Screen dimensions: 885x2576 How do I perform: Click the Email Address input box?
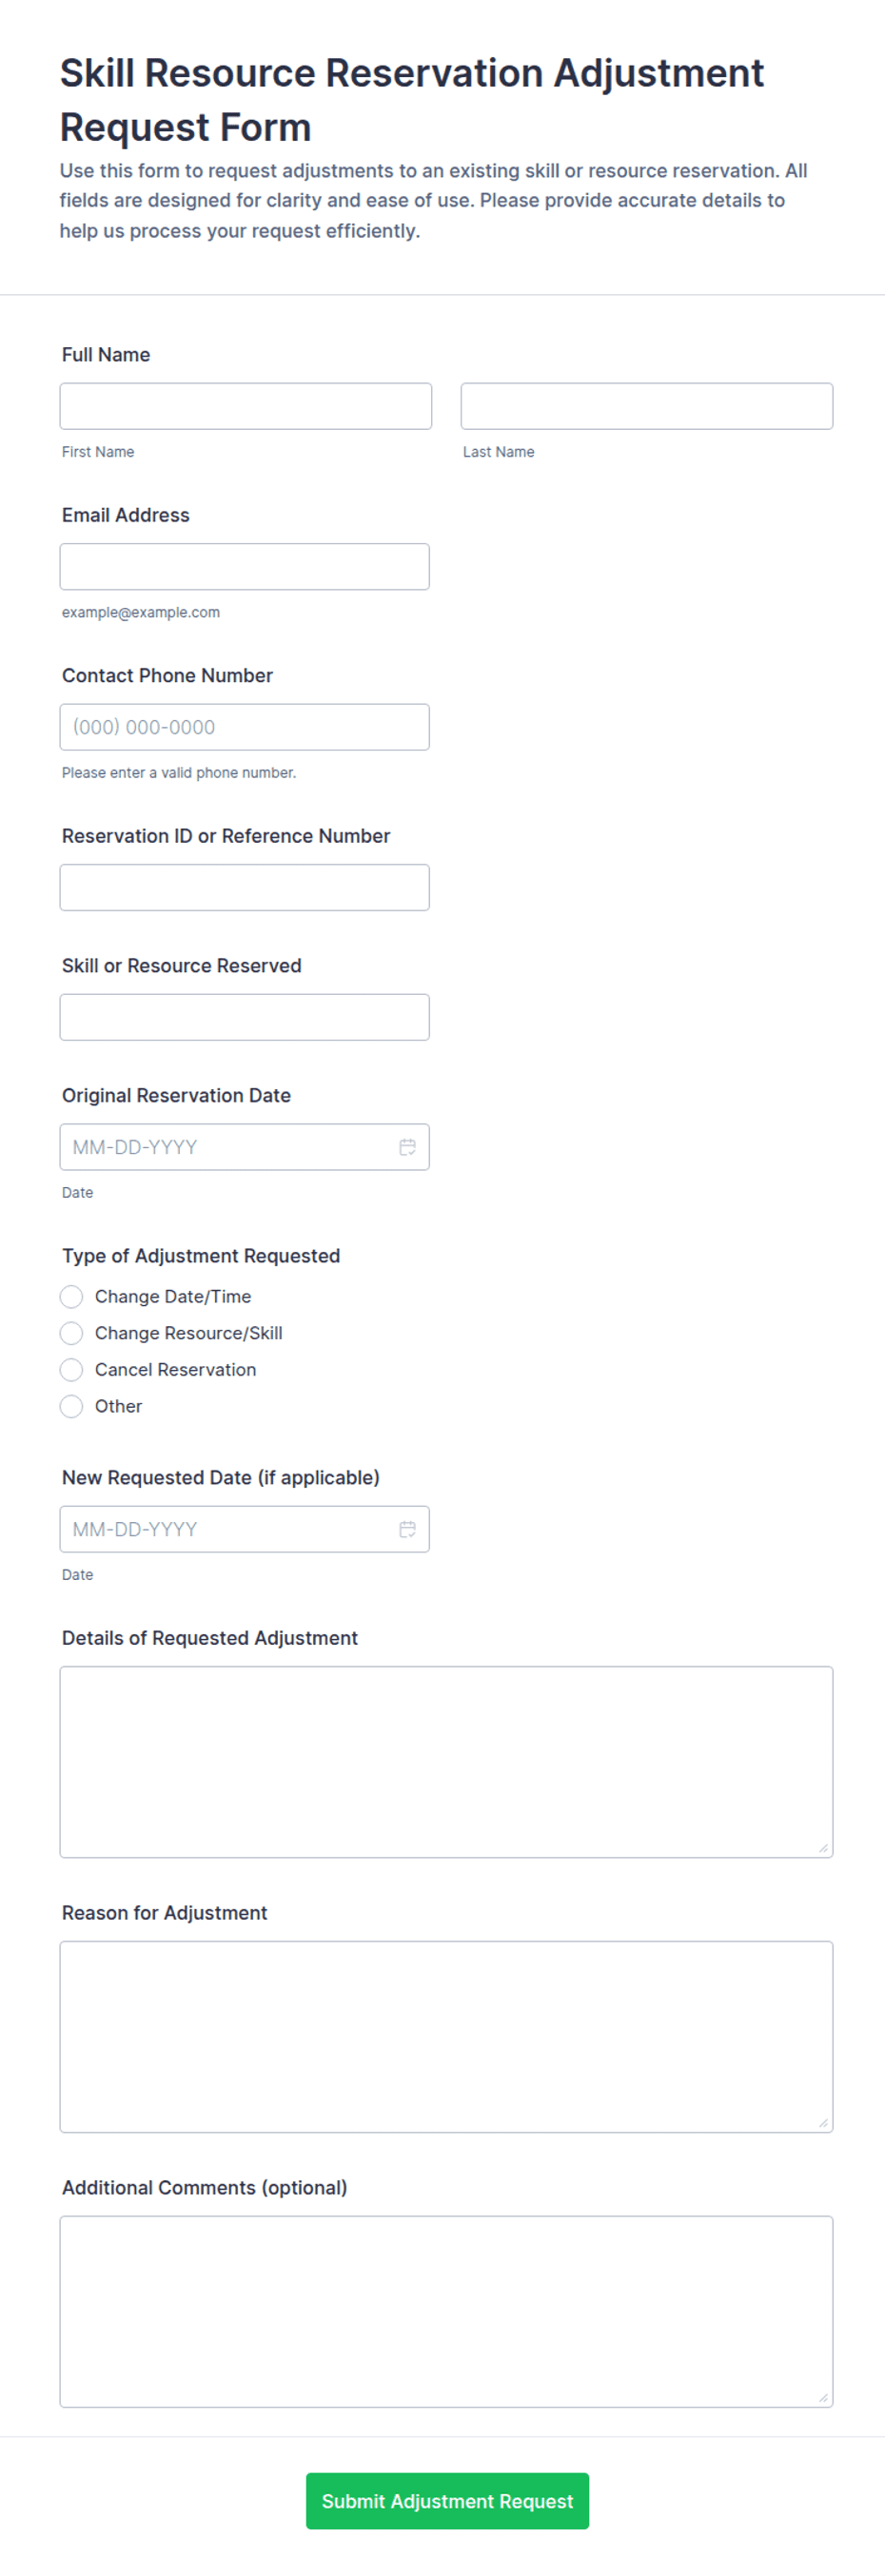pos(245,567)
